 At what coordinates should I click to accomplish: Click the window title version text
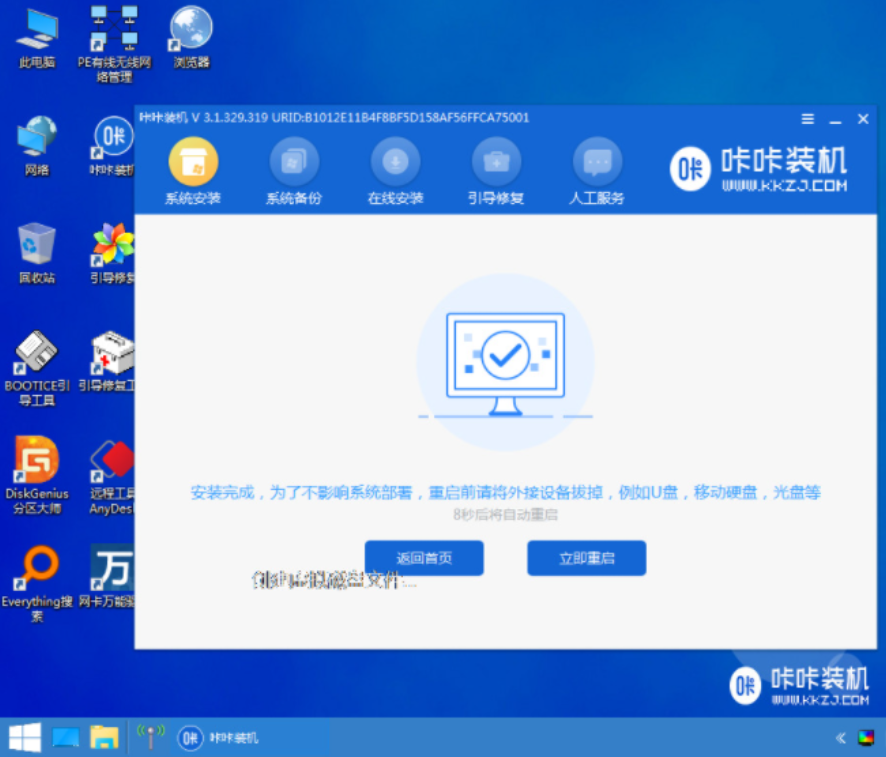[335, 118]
